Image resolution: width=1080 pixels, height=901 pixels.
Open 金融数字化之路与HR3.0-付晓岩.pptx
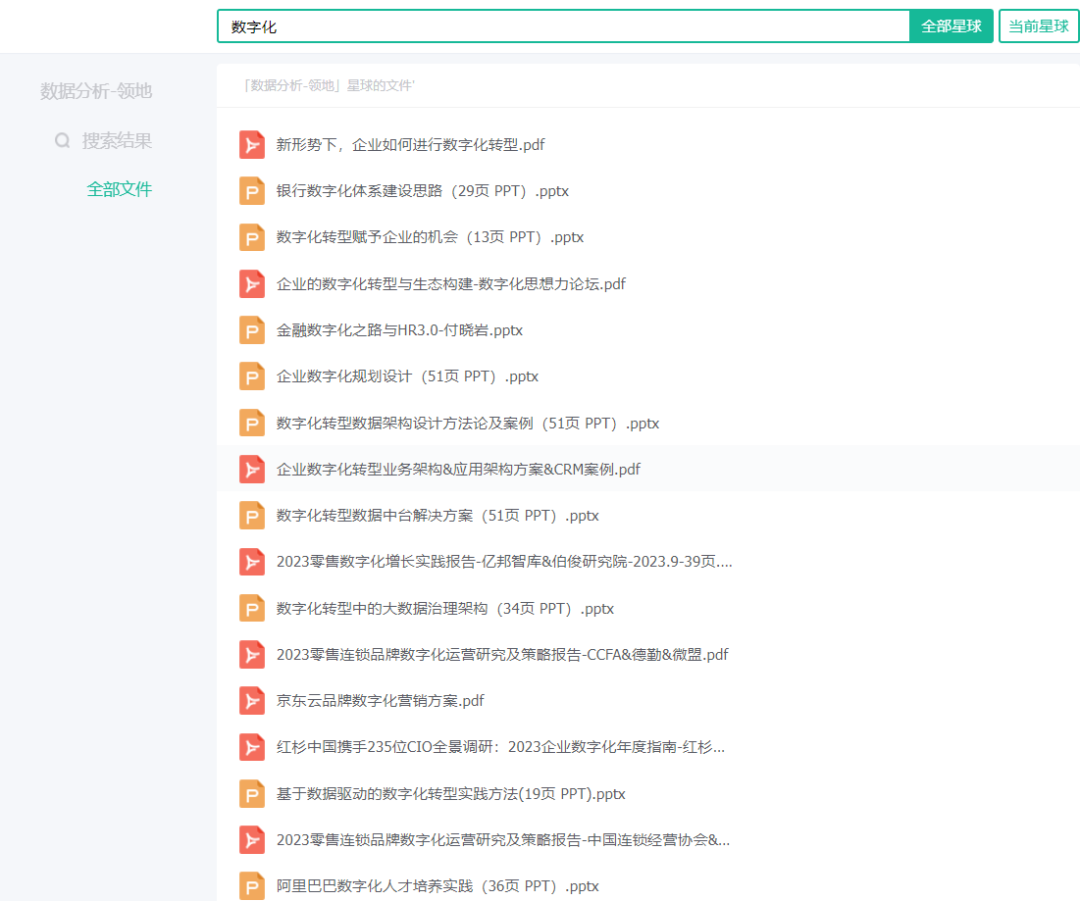click(398, 330)
